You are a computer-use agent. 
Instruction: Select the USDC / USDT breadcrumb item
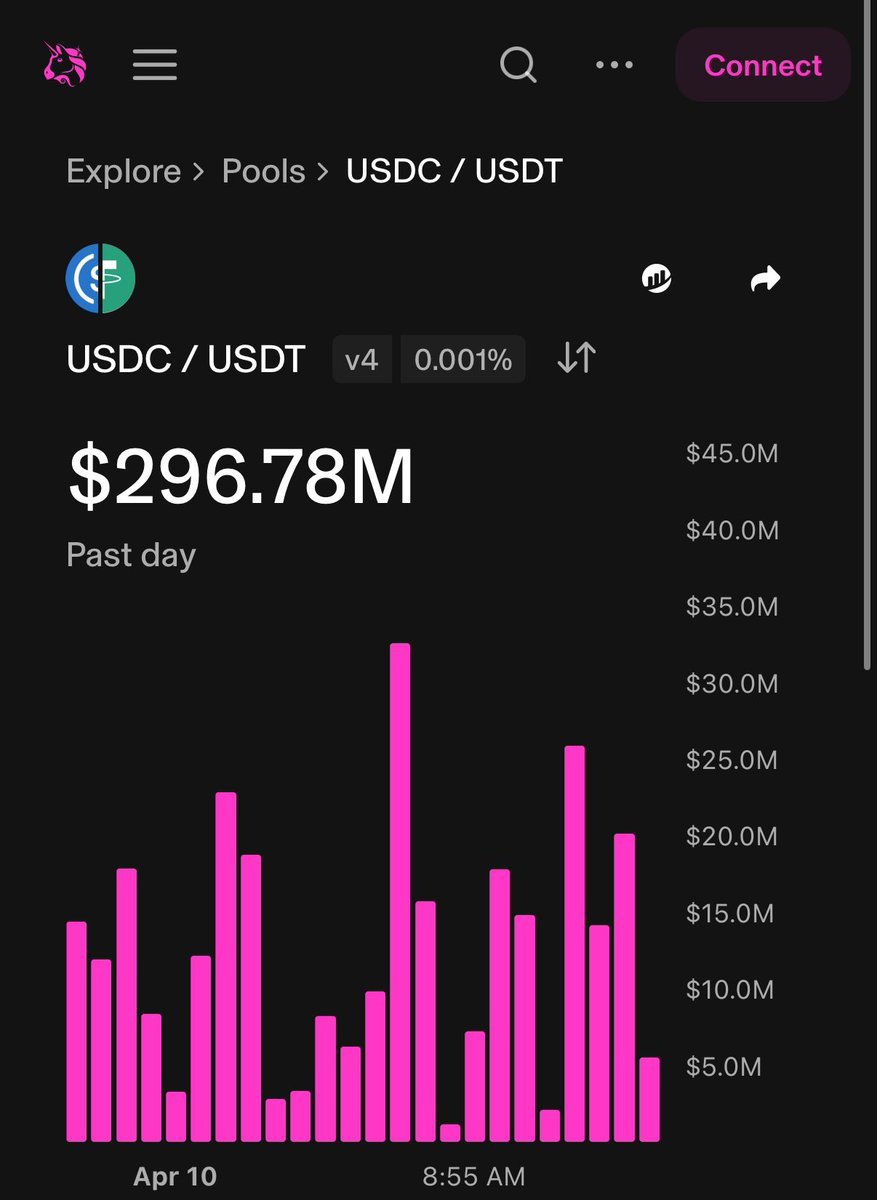coord(454,171)
